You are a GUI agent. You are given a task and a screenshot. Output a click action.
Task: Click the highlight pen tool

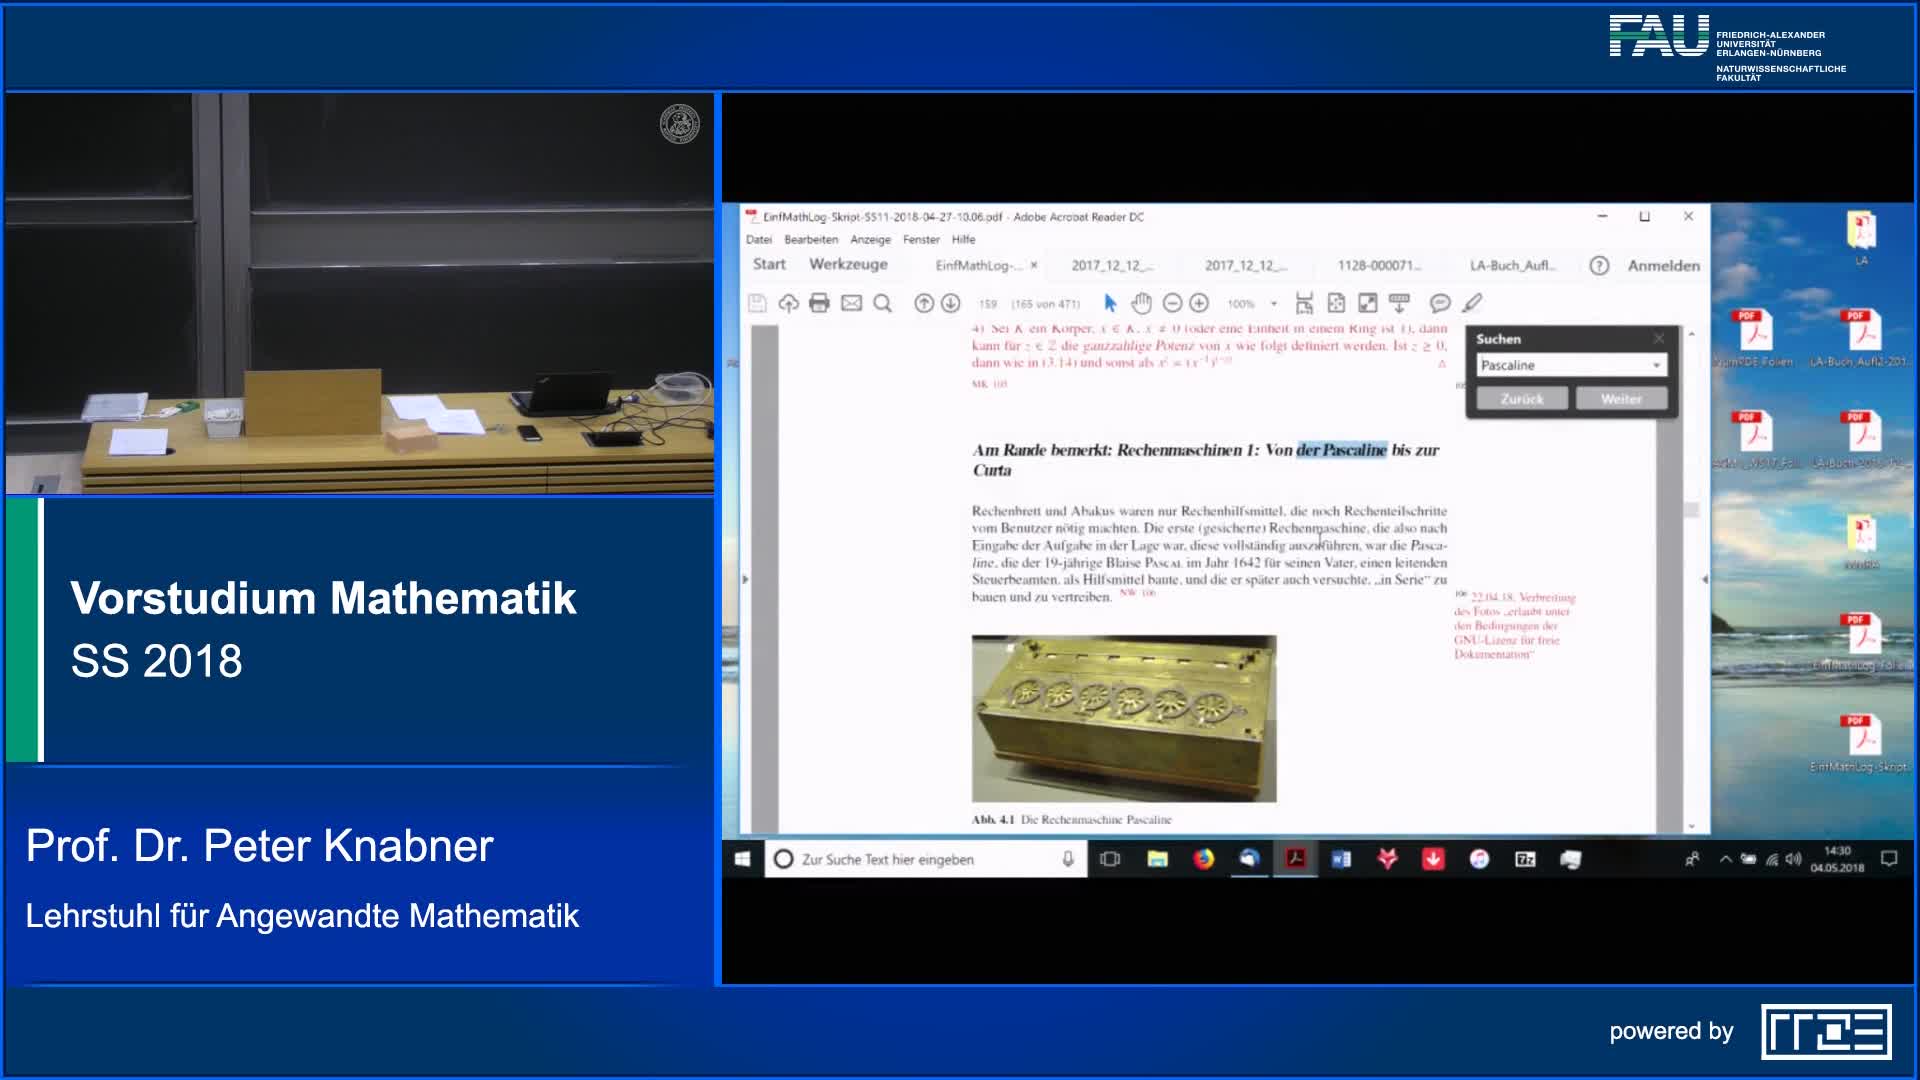(1472, 303)
